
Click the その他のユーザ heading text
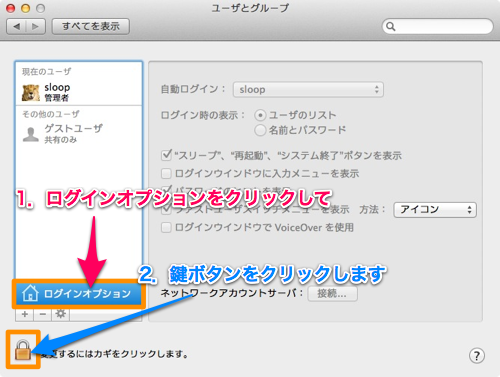point(50,114)
